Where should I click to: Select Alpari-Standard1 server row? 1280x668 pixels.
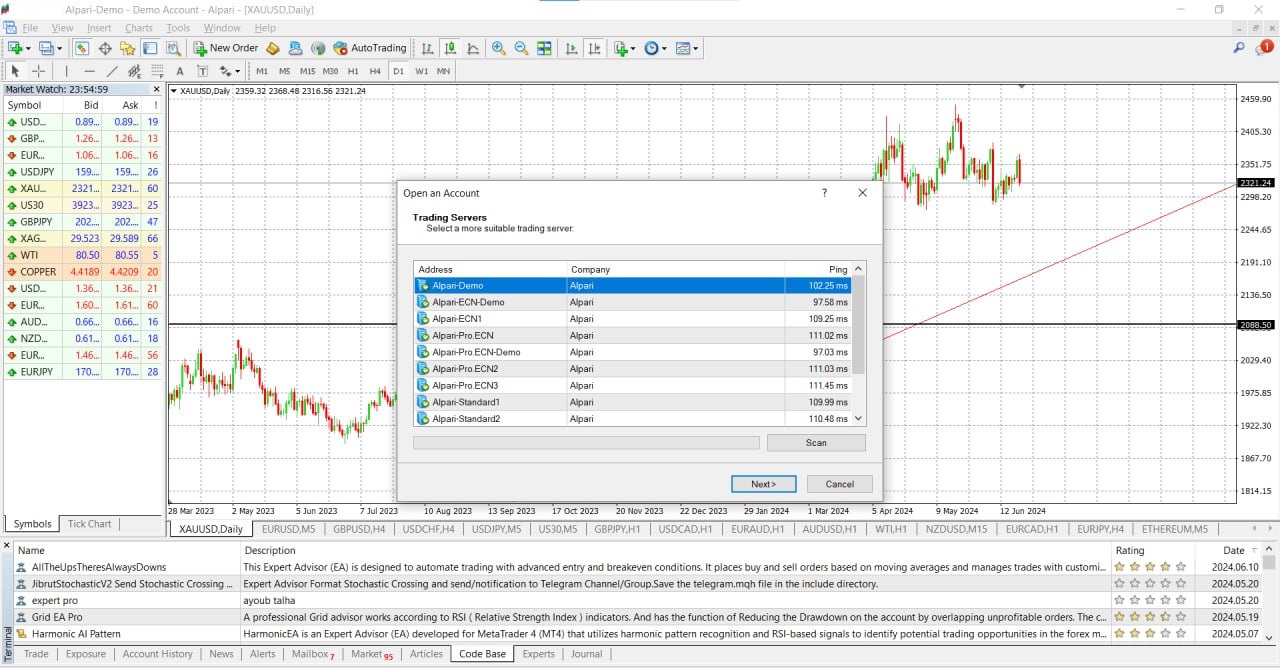pos(634,402)
